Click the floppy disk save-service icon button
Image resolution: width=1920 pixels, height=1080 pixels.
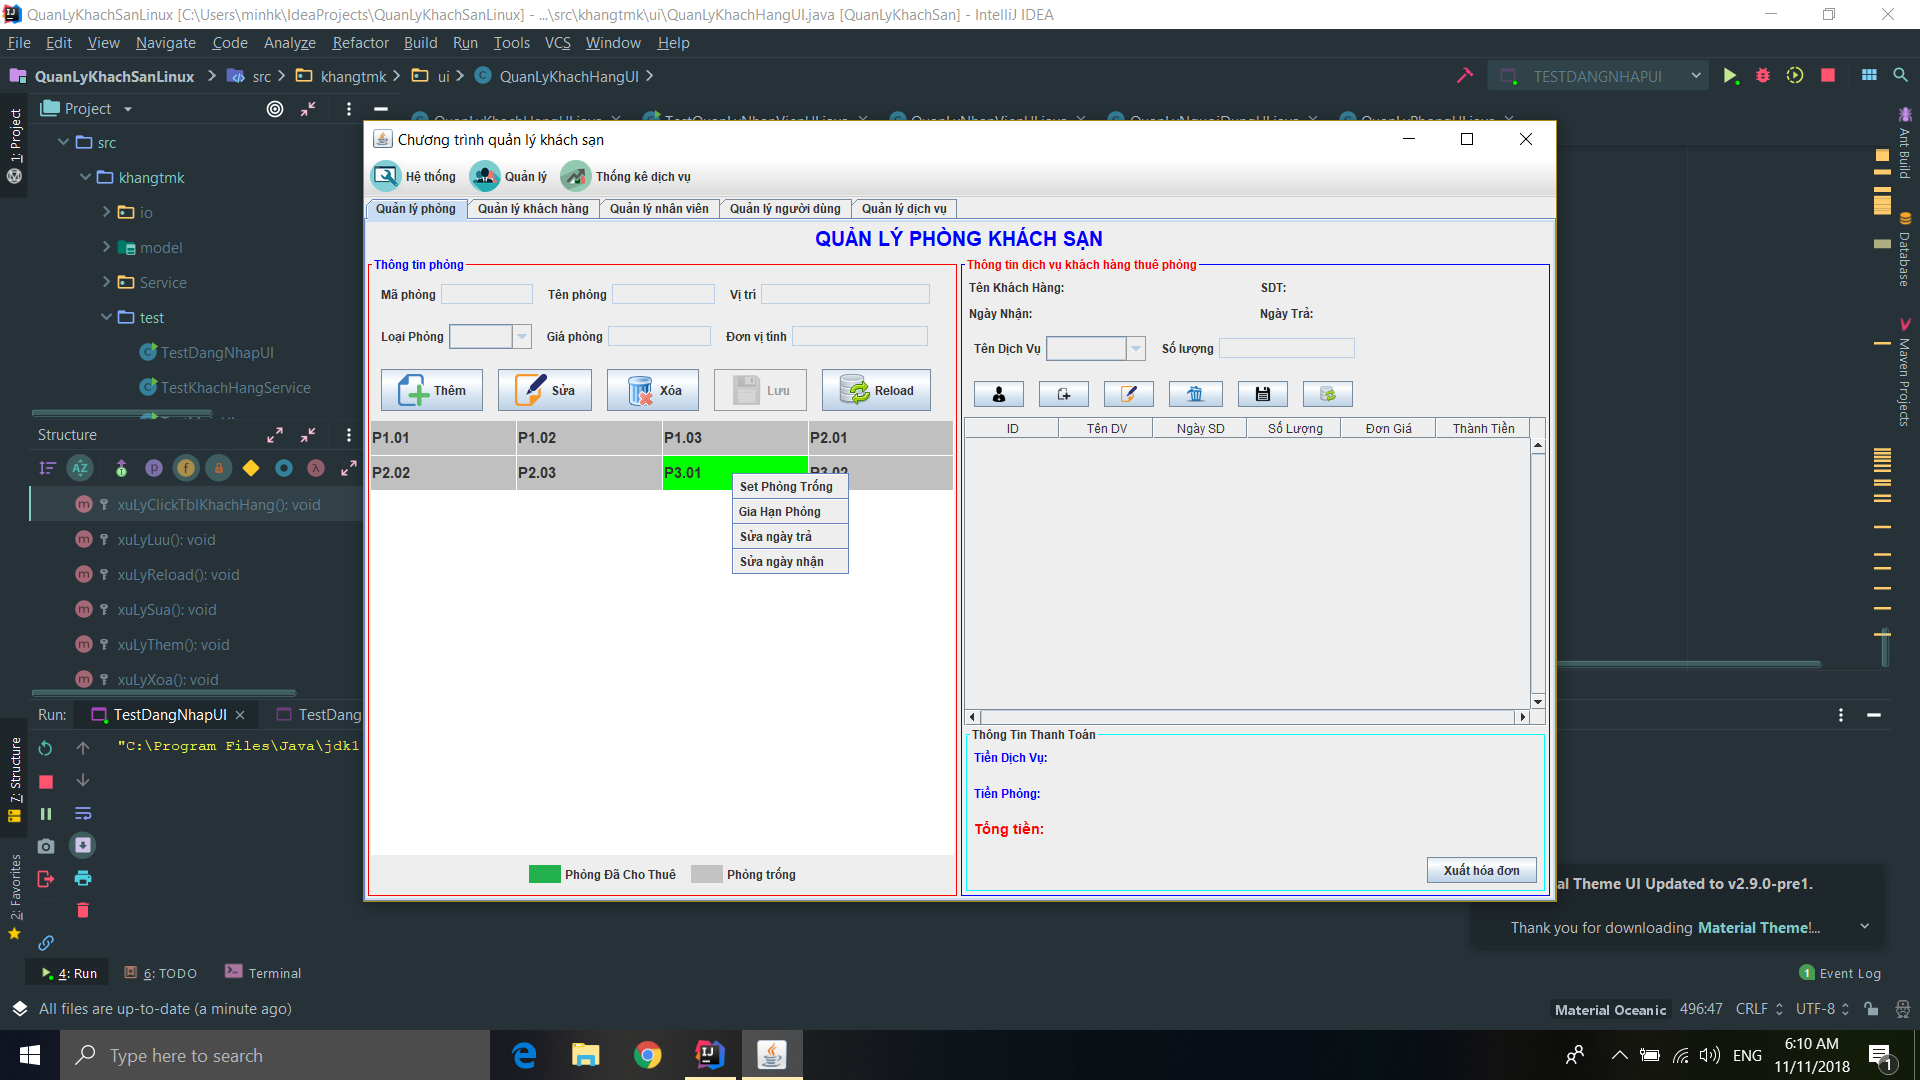tap(1262, 394)
